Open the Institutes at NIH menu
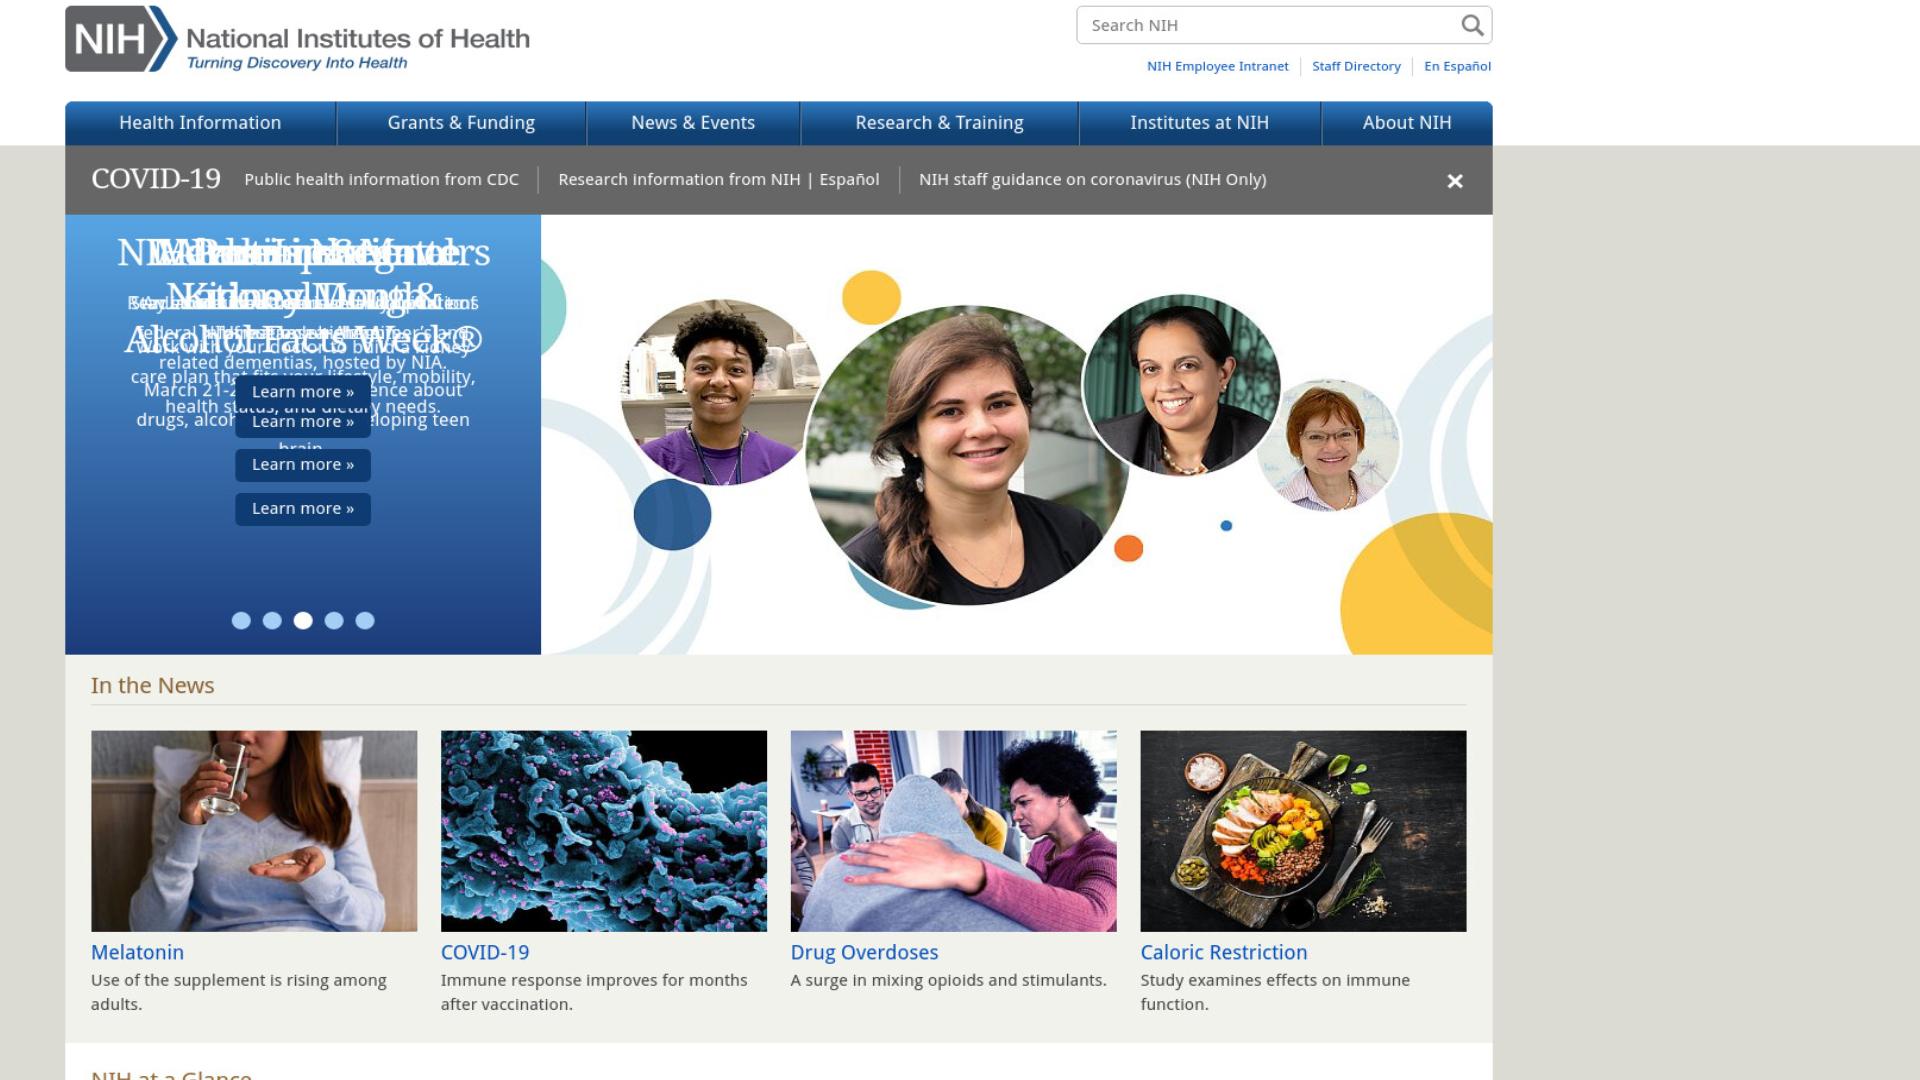This screenshot has width=1920, height=1080. tap(1199, 123)
